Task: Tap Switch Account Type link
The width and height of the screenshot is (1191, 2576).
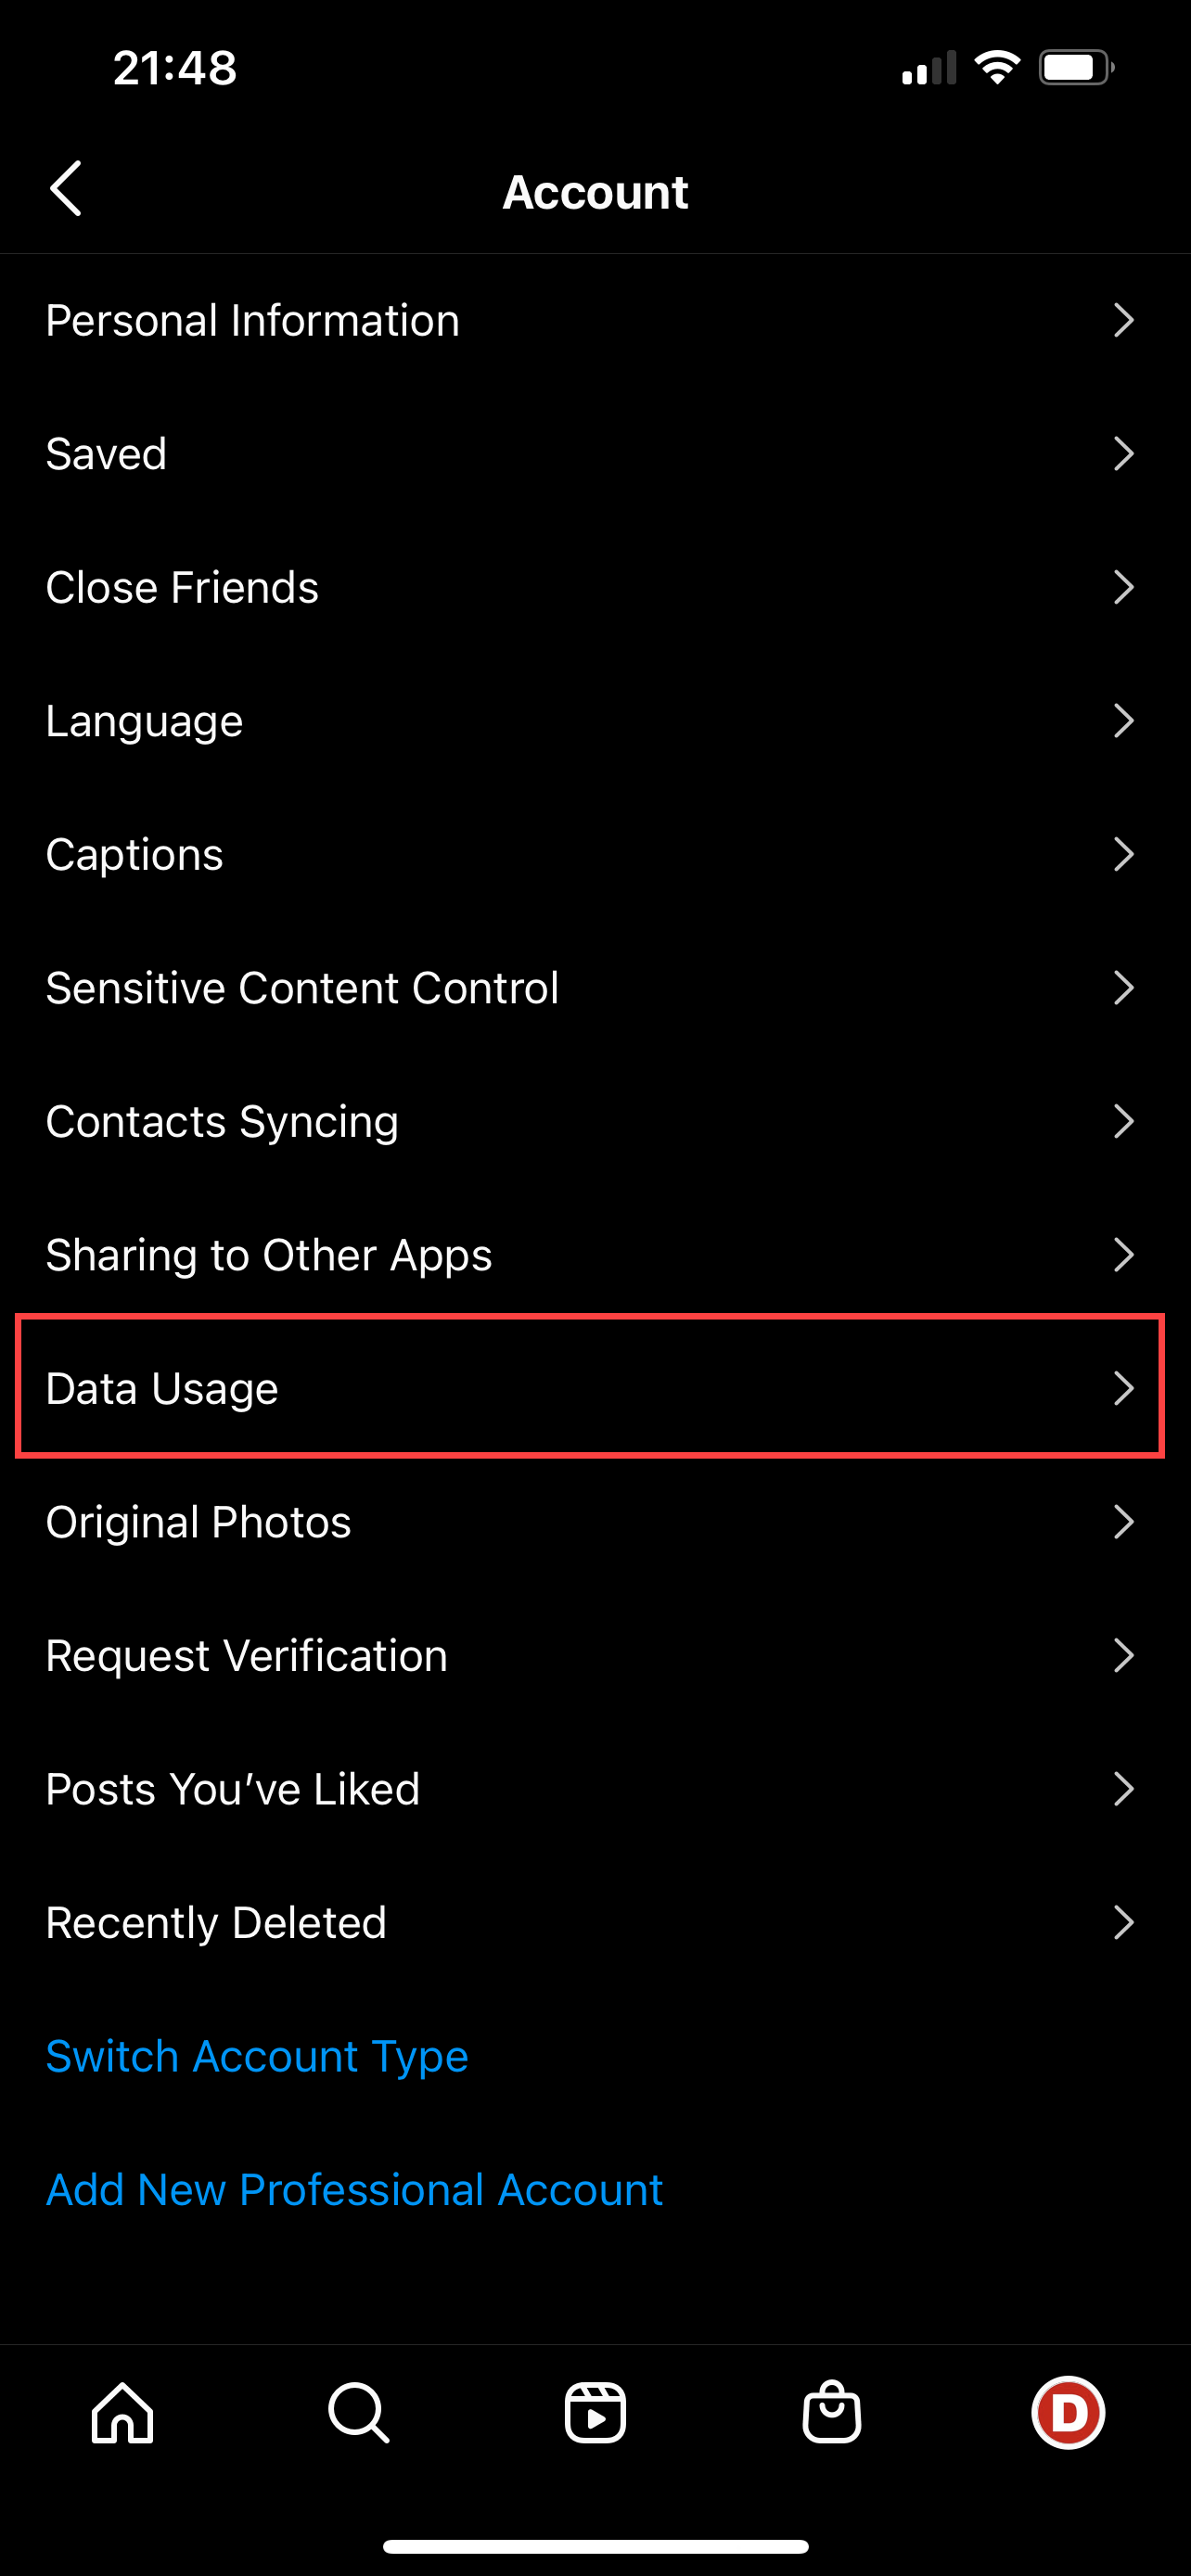Action: coord(256,2056)
